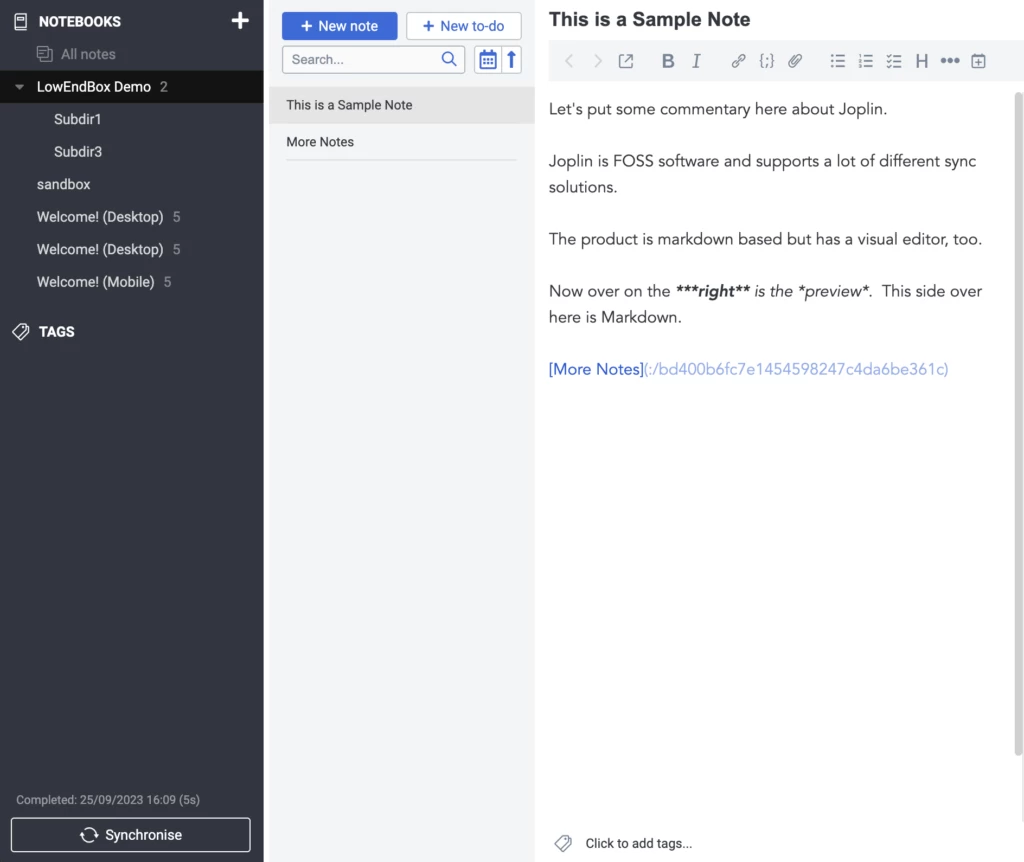Open the more toolbar options ellipsis
The image size is (1024, 862).
950,61
